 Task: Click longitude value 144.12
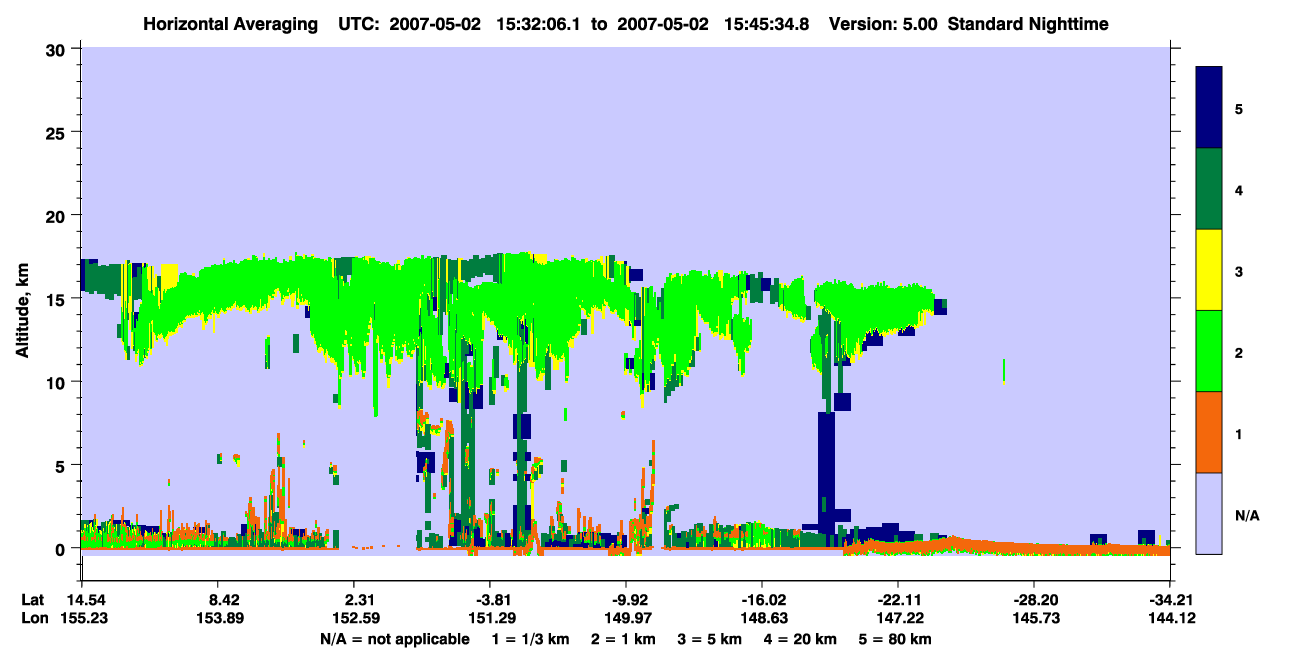(1170, 618)
